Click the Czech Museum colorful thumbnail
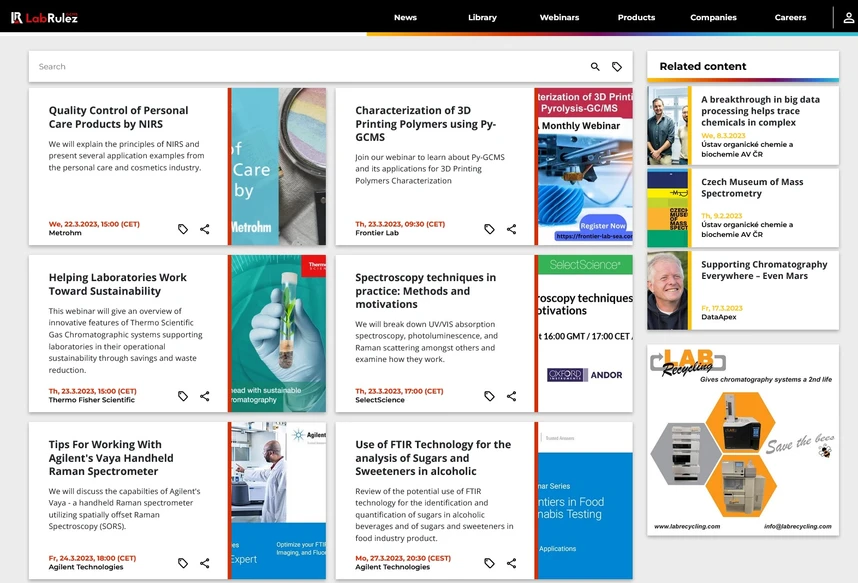 tap(668, 208)
